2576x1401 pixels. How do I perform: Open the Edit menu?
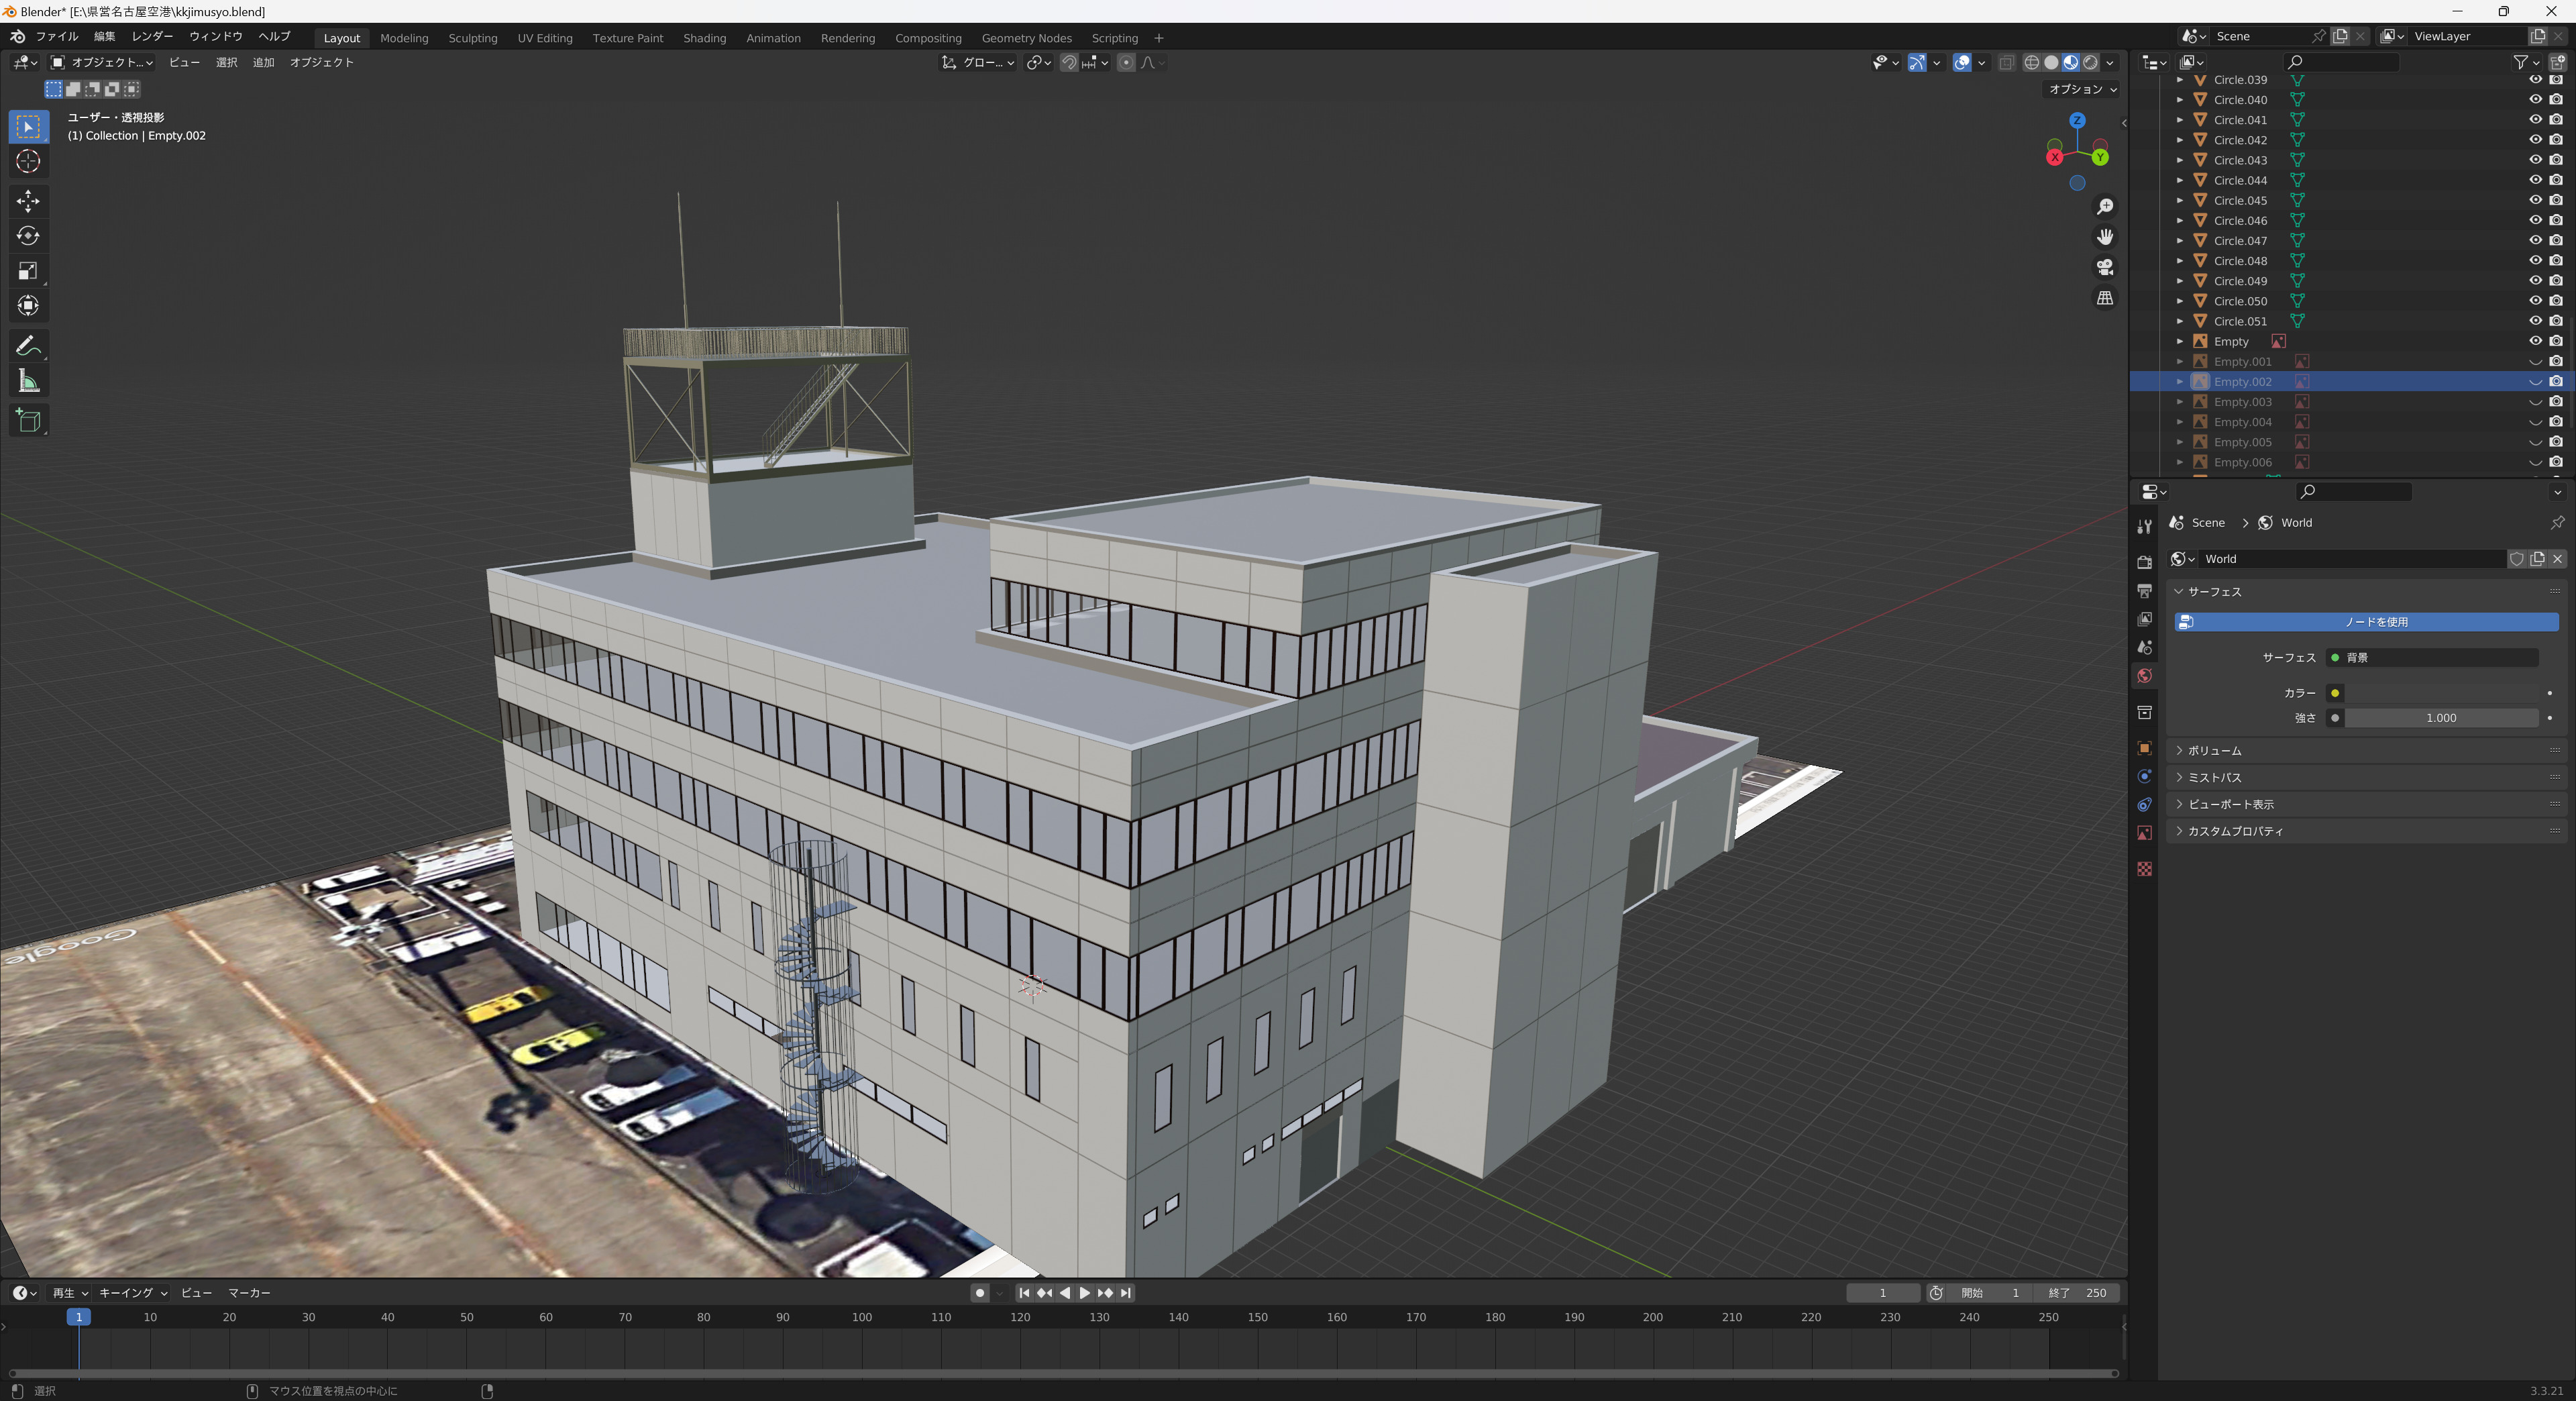tap(105, 36)
